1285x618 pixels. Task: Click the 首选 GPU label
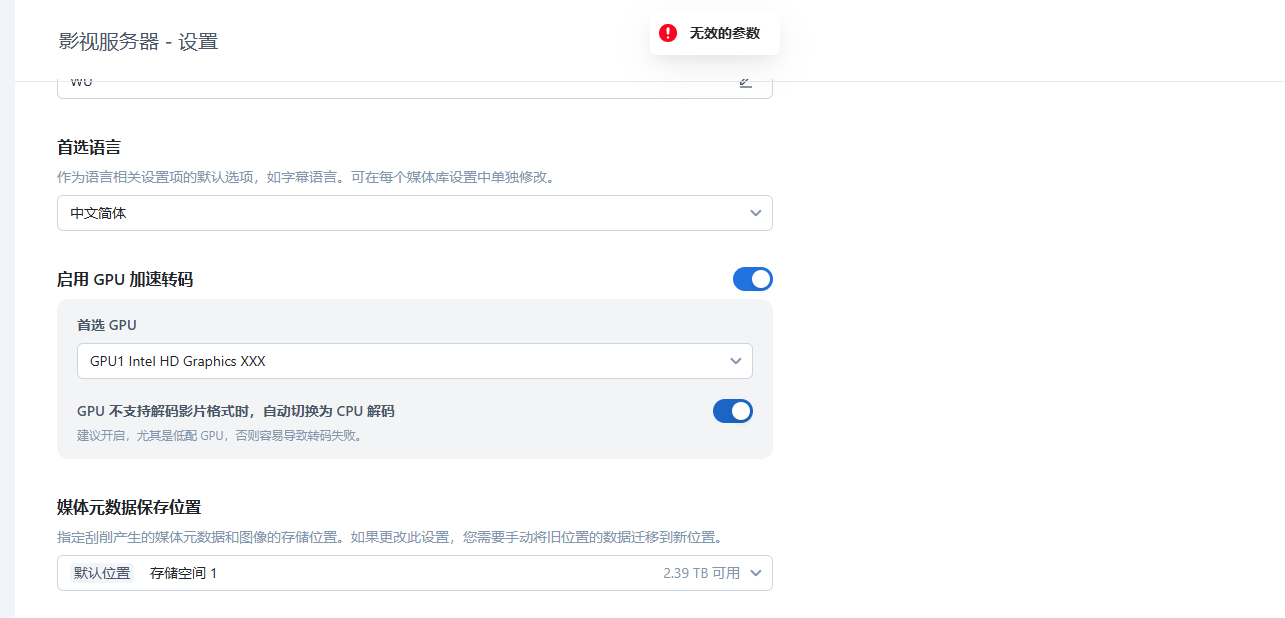point(107,325)
